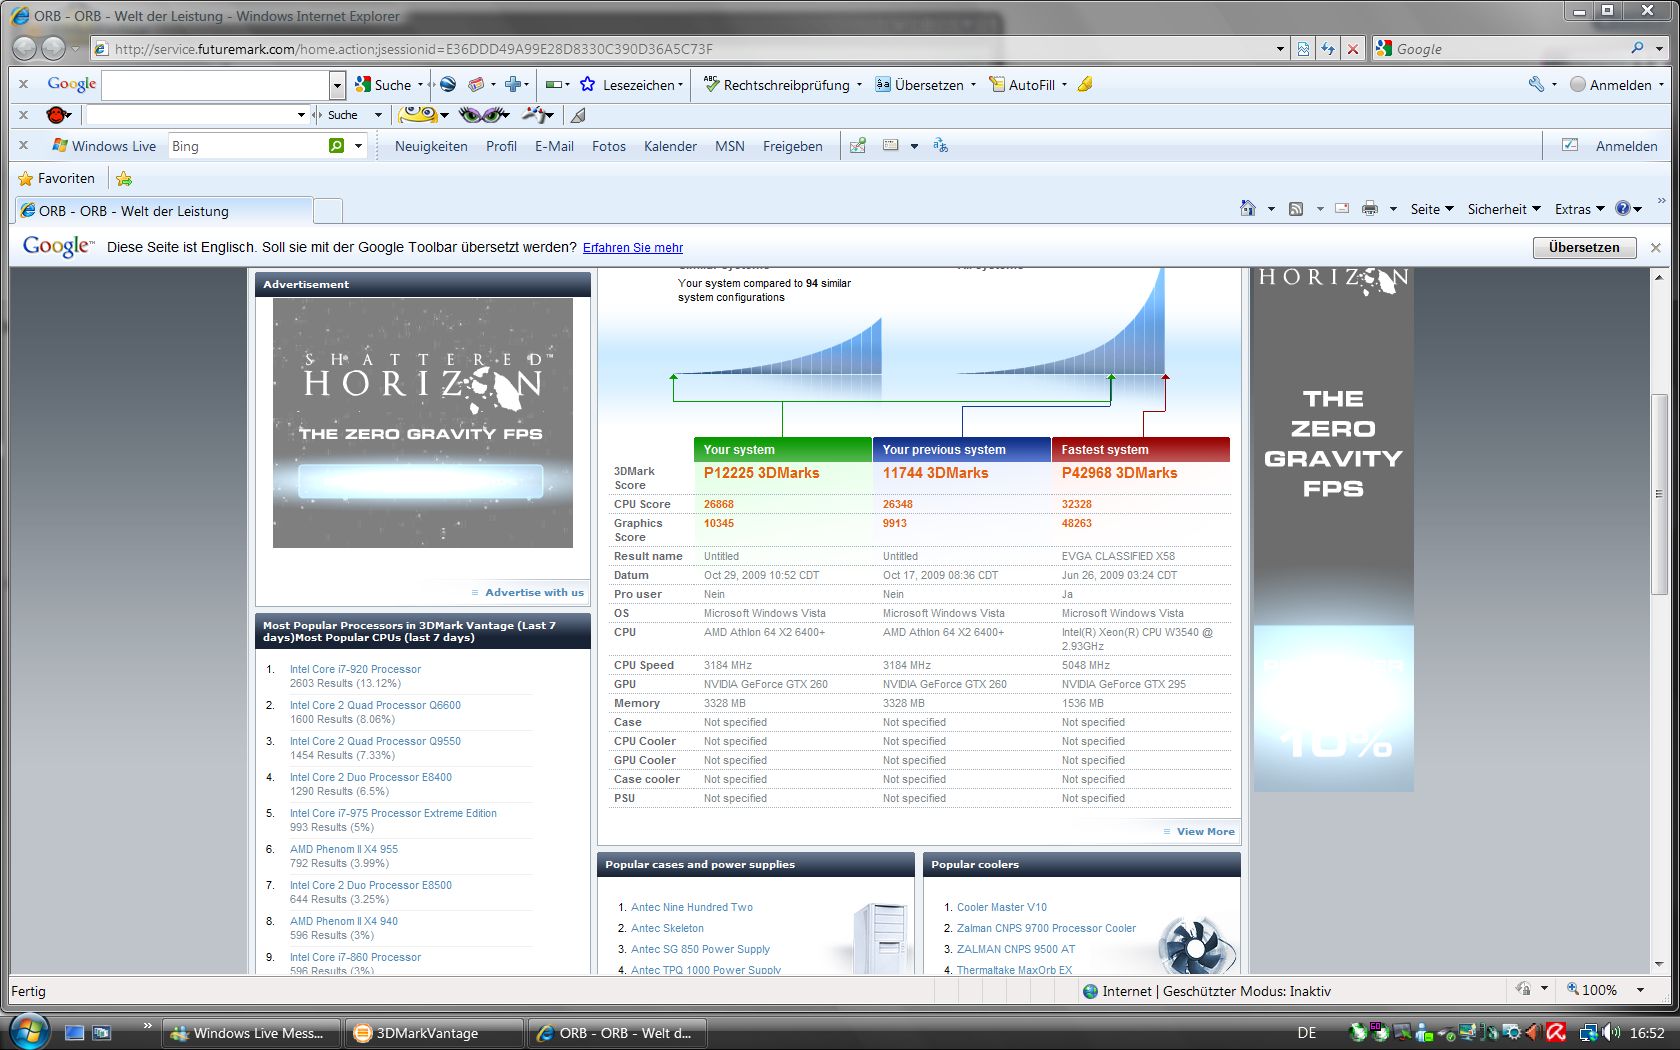
Task: Click the Print icon in command bar
Action: [x=1370, y=208]
